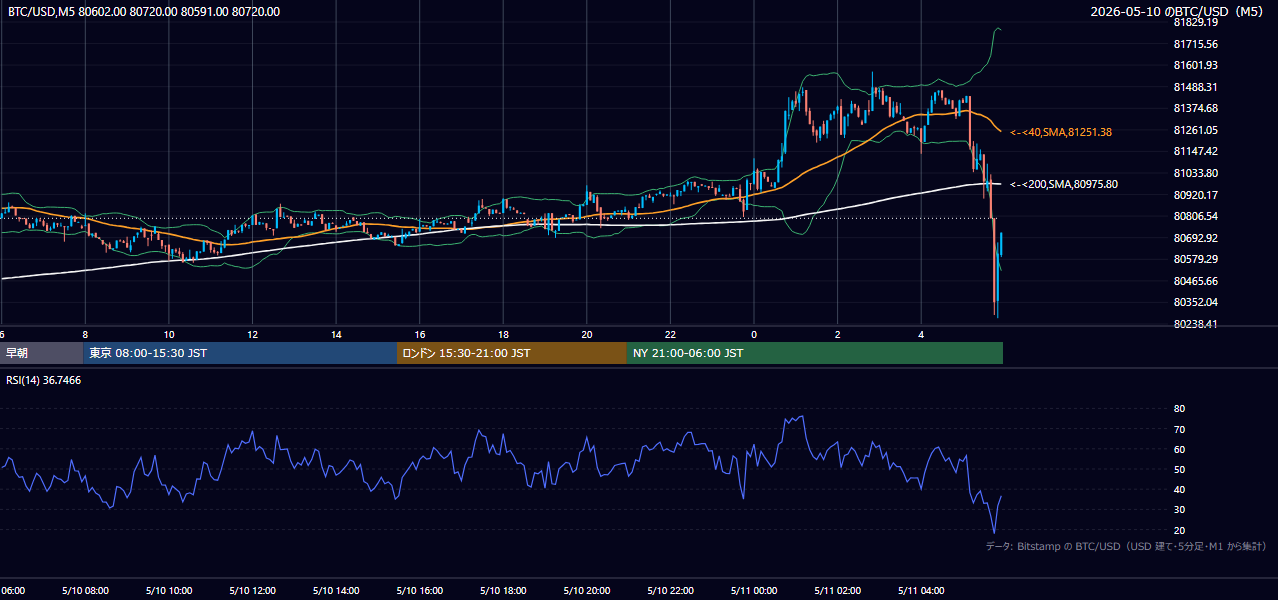Click the BTC/USD,M5 OHLC header text
The height and width of the screenshot is (600, 1278).
point(144,12)
